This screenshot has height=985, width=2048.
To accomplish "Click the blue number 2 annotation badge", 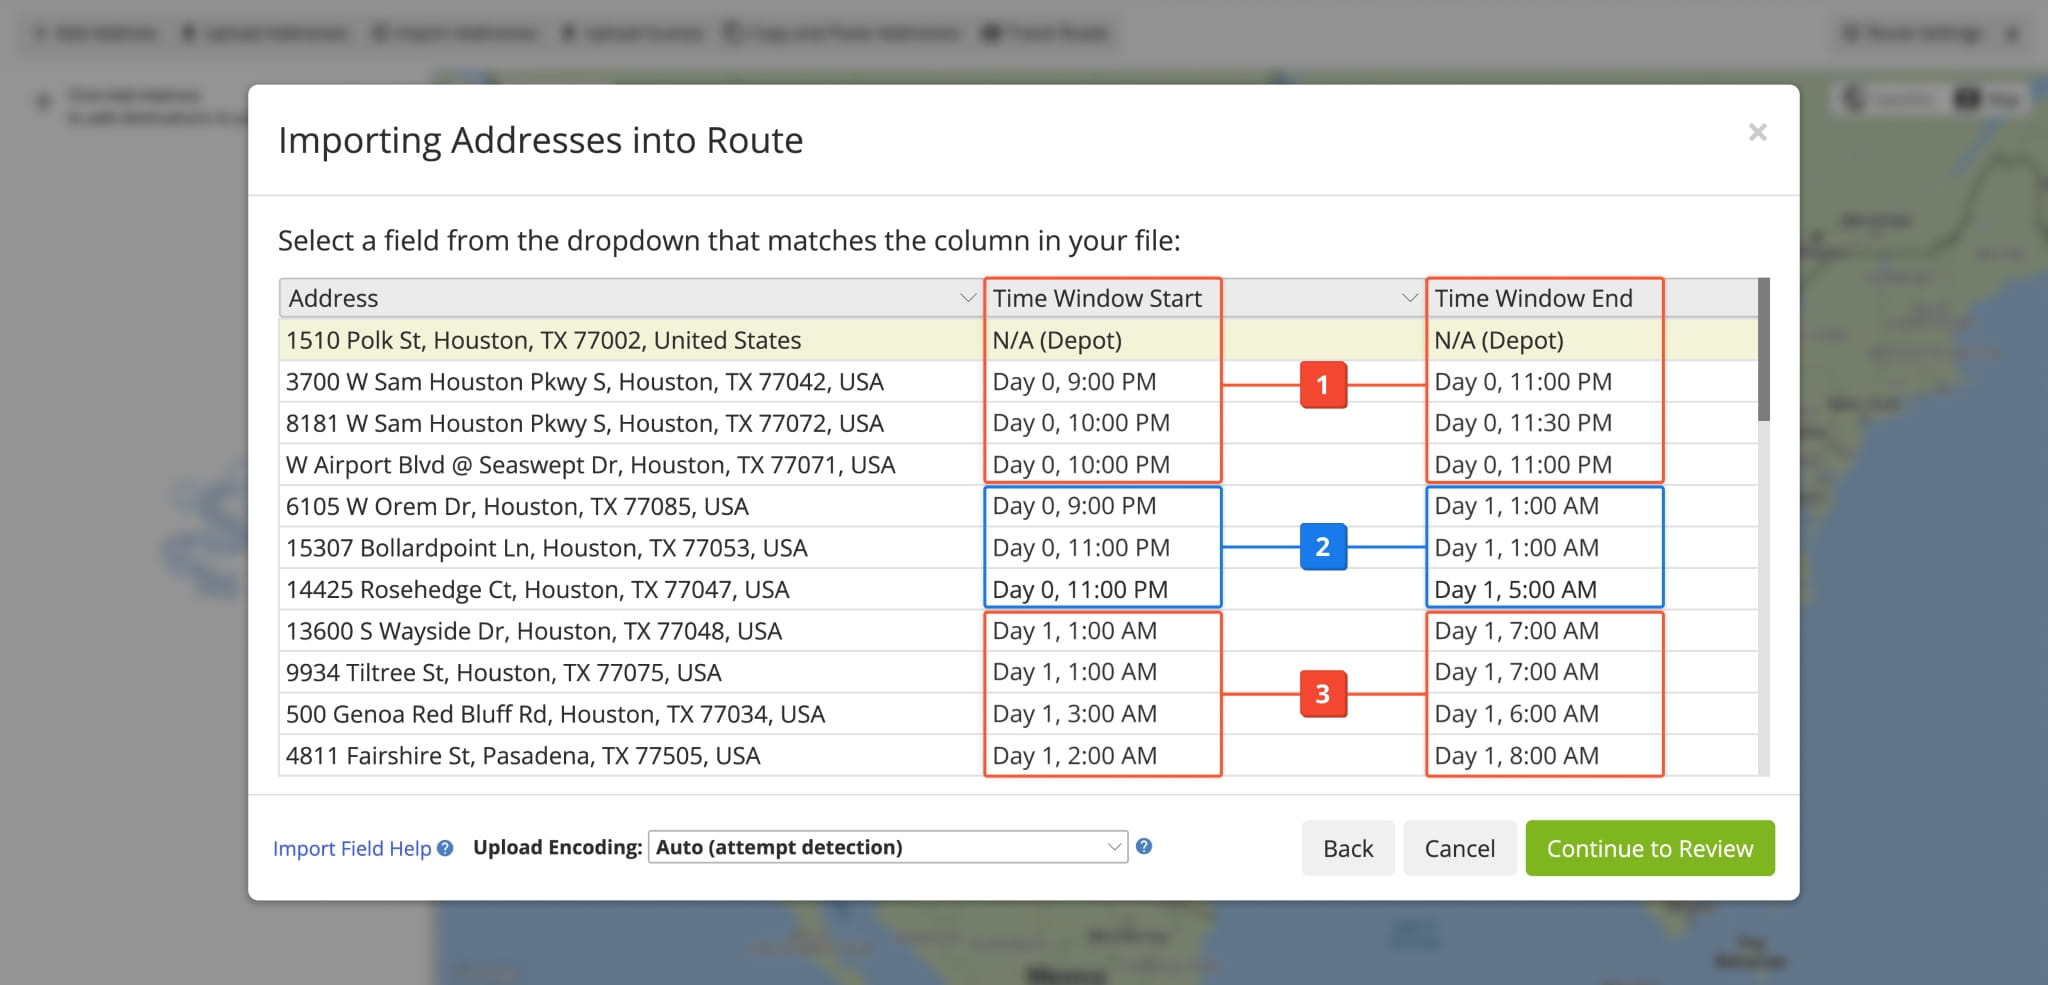I will (1322, 547).
